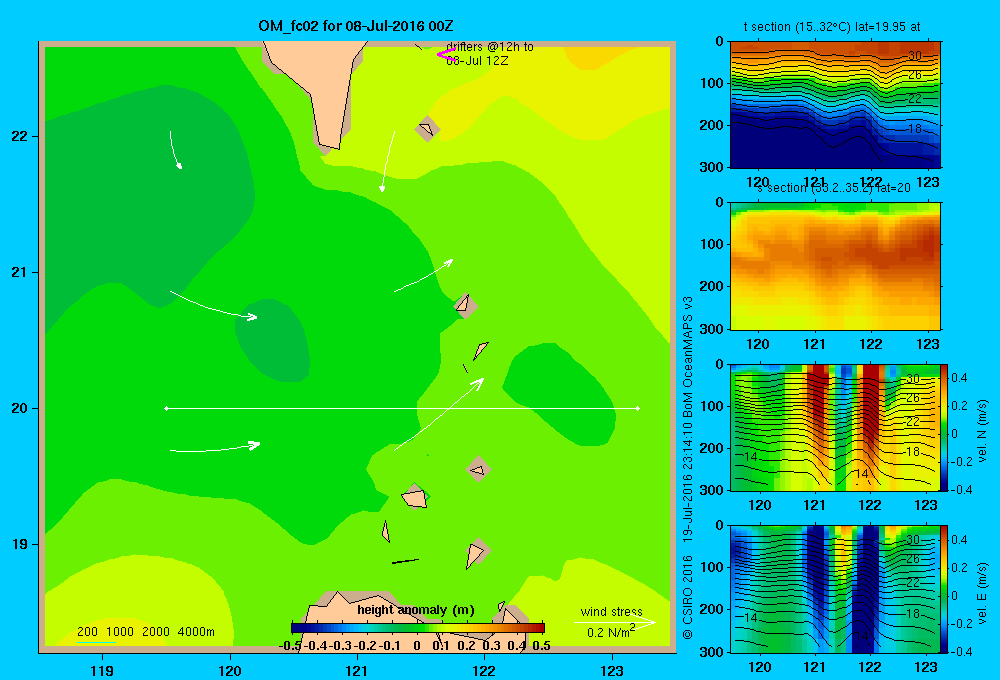Click the 's section (33.2..35.2) lat=20' title
The width and height of the screenshot is (1000, 680).
pos(834,188)
